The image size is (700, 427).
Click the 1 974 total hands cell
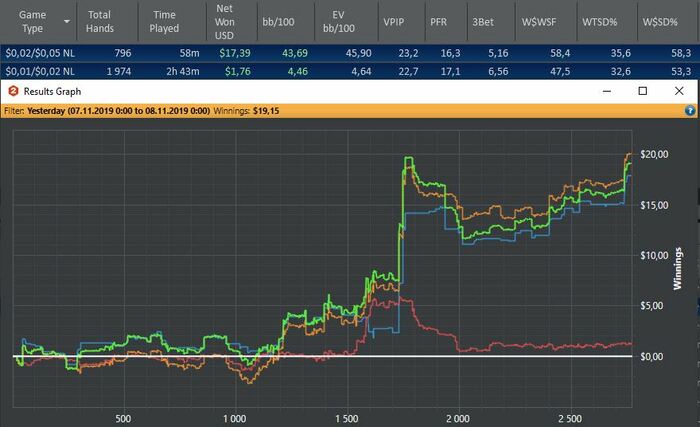pyautogui.click(x=119, y=71)
